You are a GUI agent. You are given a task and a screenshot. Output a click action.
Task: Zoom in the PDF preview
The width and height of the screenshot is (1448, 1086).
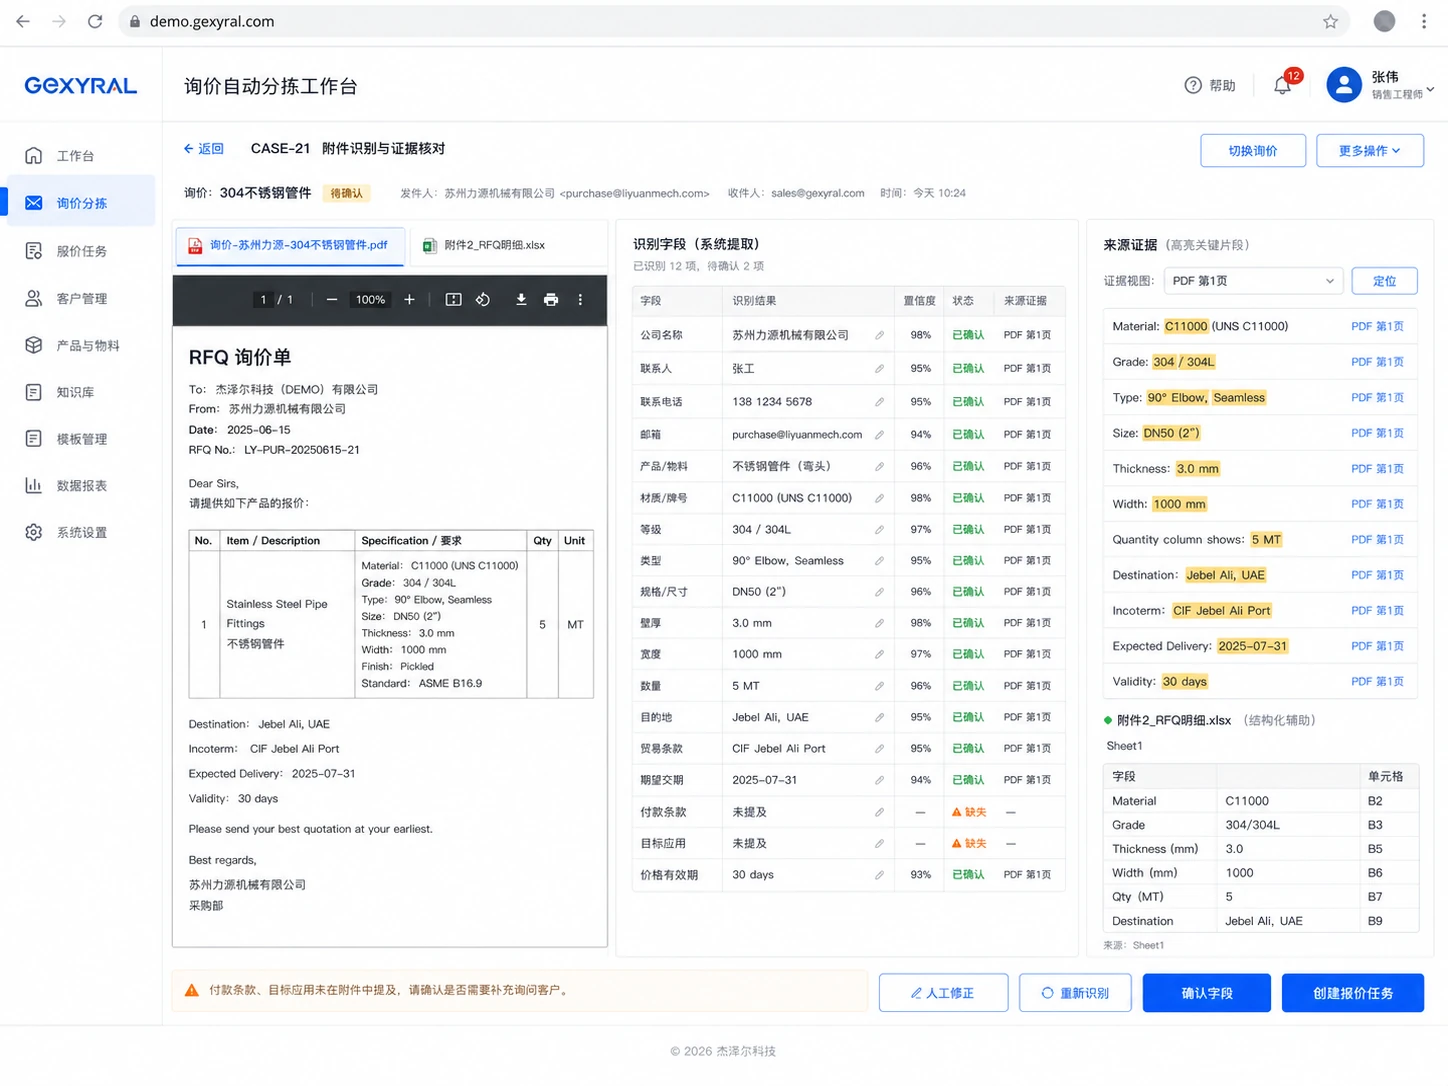point(409,300)
